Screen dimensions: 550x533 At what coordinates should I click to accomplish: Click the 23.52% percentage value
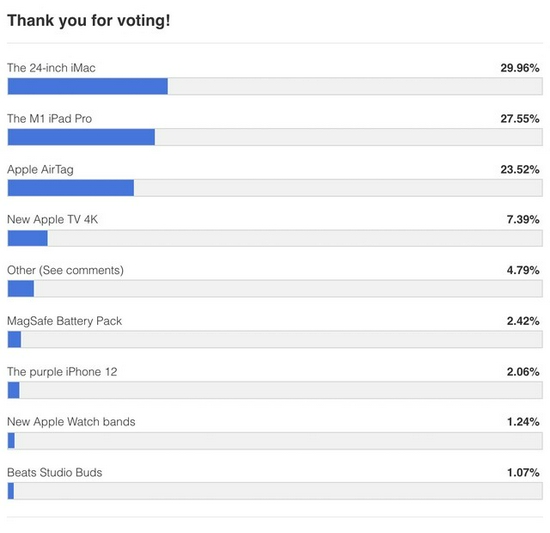tap(520, 170)
